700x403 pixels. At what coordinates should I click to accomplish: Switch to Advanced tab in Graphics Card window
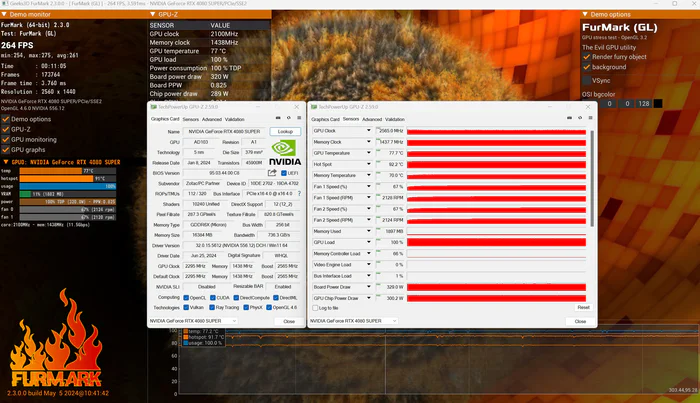(212, 119)
